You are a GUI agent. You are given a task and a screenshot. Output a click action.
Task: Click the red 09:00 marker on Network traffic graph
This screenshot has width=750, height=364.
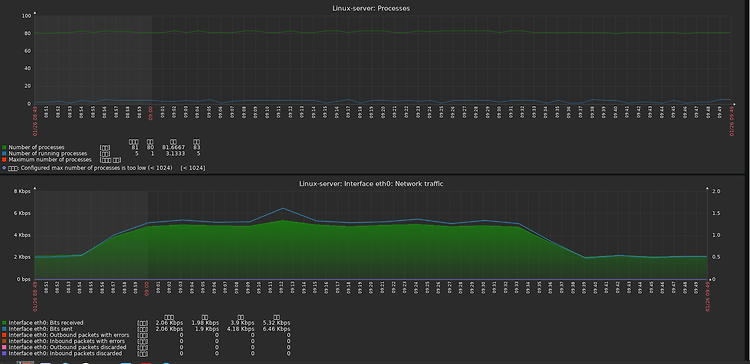coord(146,288)
